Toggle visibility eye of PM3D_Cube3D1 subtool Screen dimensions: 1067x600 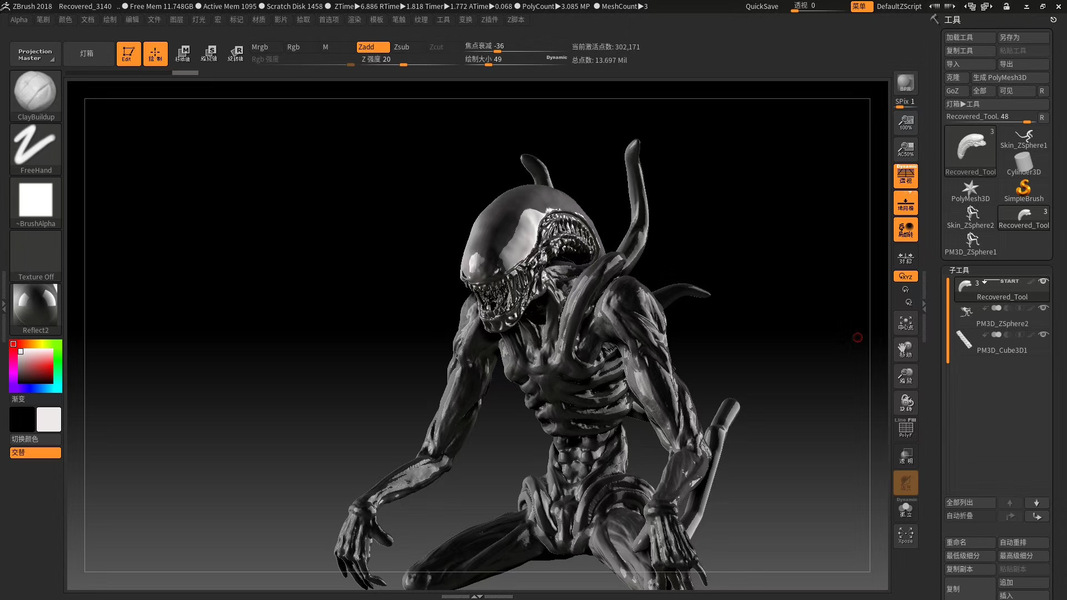point(1043,334)
